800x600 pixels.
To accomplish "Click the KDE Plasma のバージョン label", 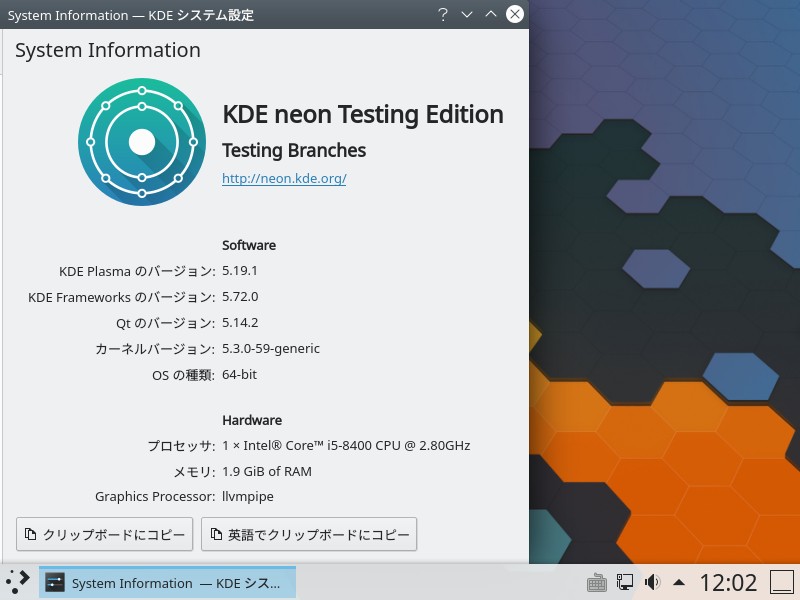I will pyautogui.click(x=137, y=271).
